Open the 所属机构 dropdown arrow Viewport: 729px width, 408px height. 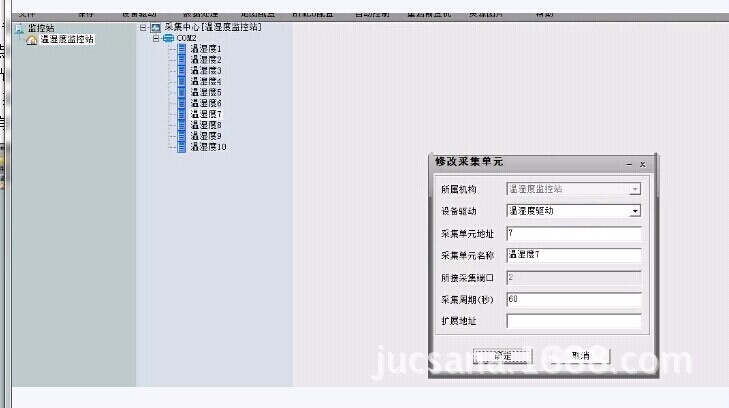(x=635, y=190)
